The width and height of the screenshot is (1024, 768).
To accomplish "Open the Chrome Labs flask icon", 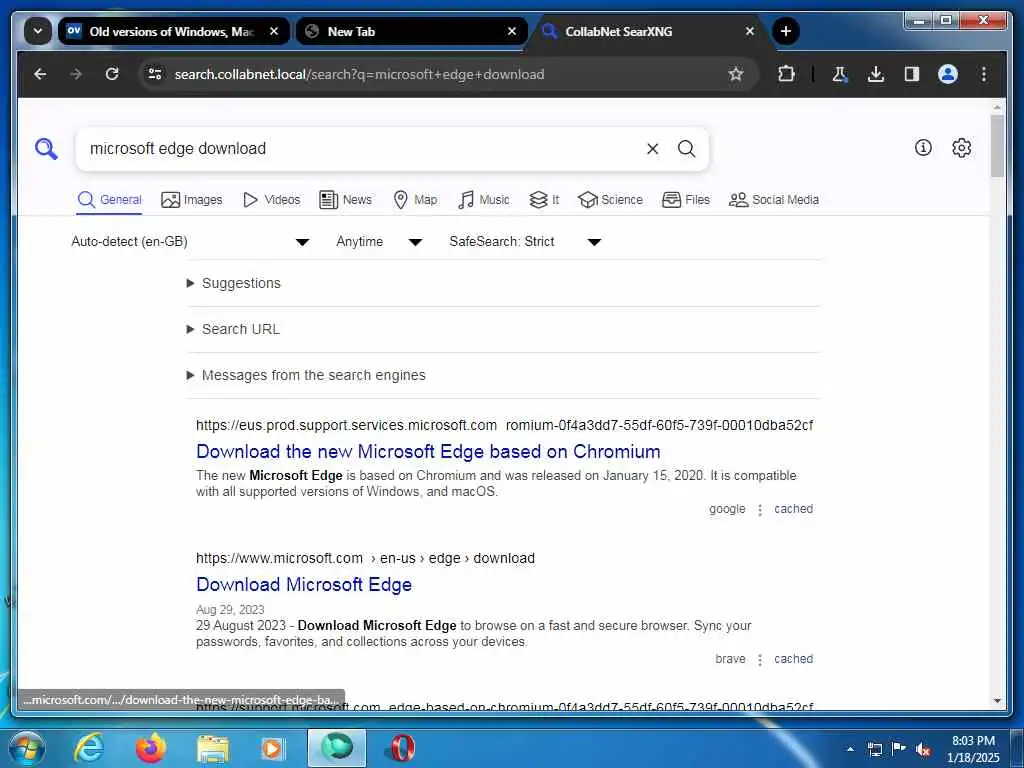I will click(x=840, y=74).
